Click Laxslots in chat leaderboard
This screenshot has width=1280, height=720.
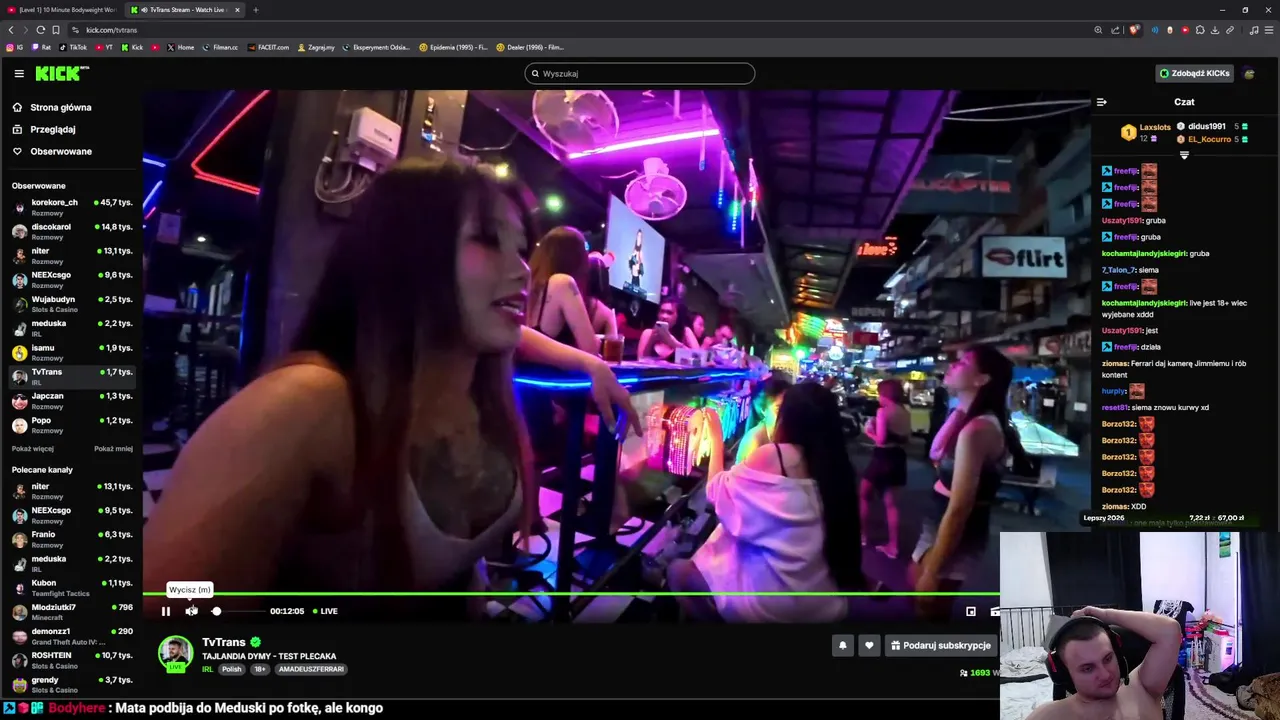point(1155,127)
